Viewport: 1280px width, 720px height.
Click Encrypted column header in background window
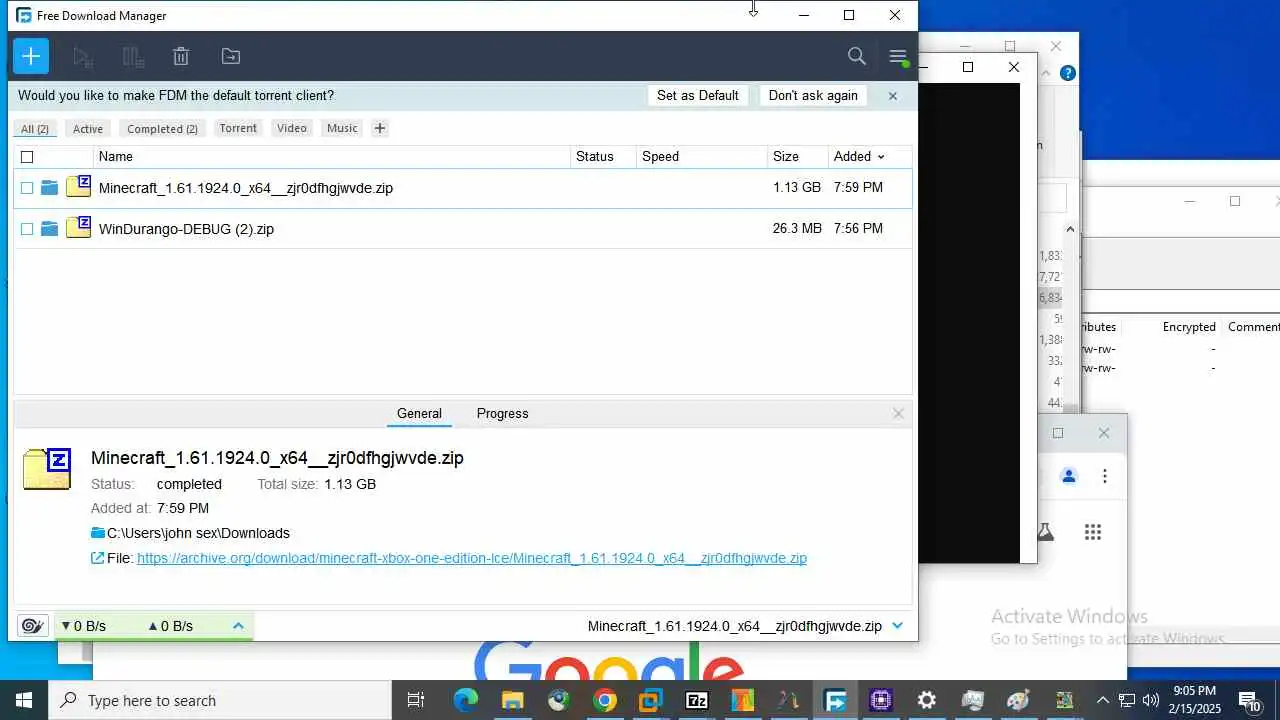[1189, 327]
